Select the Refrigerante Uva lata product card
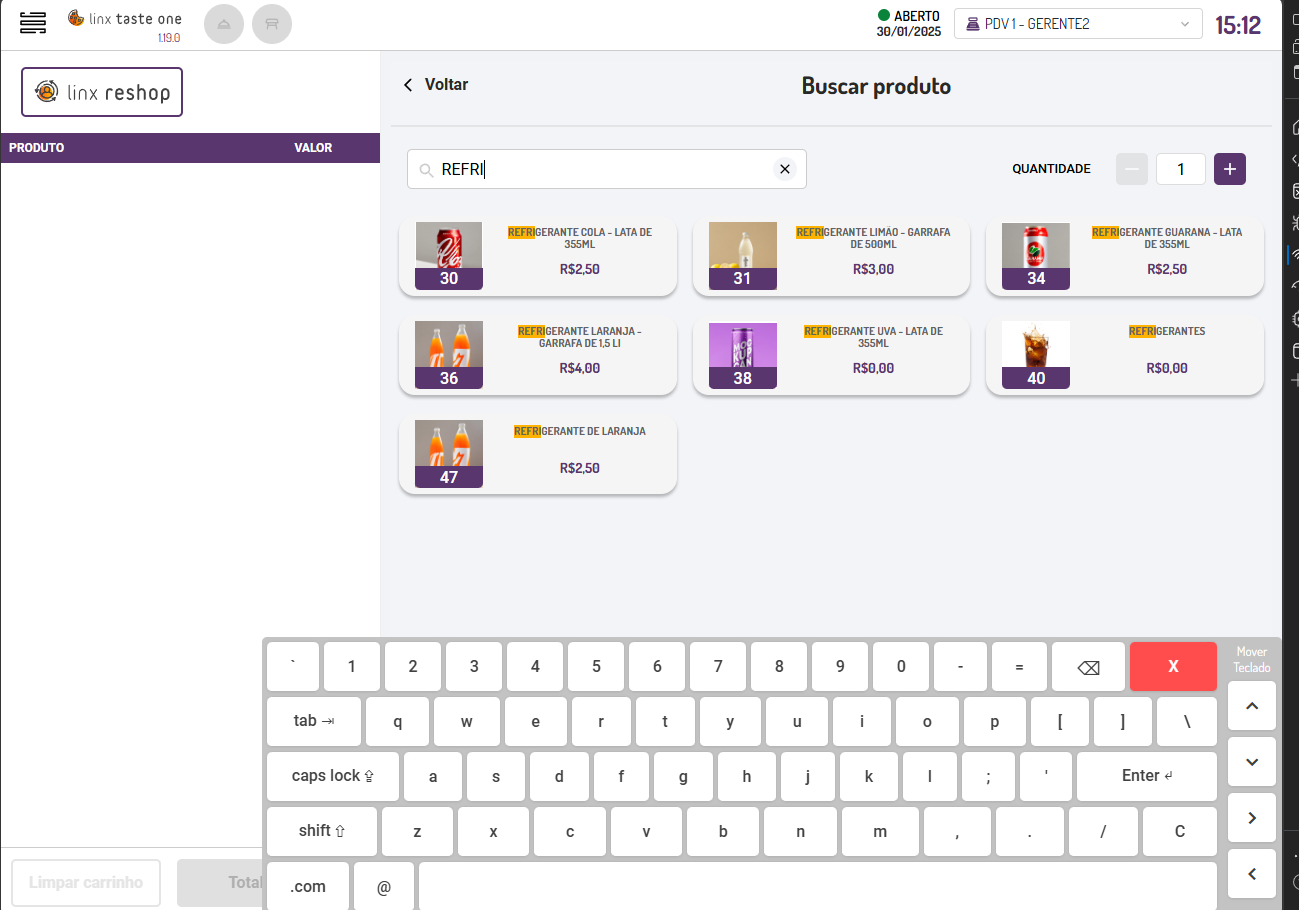This screenshot has height=910, width=1299. [x=831, y=356]
